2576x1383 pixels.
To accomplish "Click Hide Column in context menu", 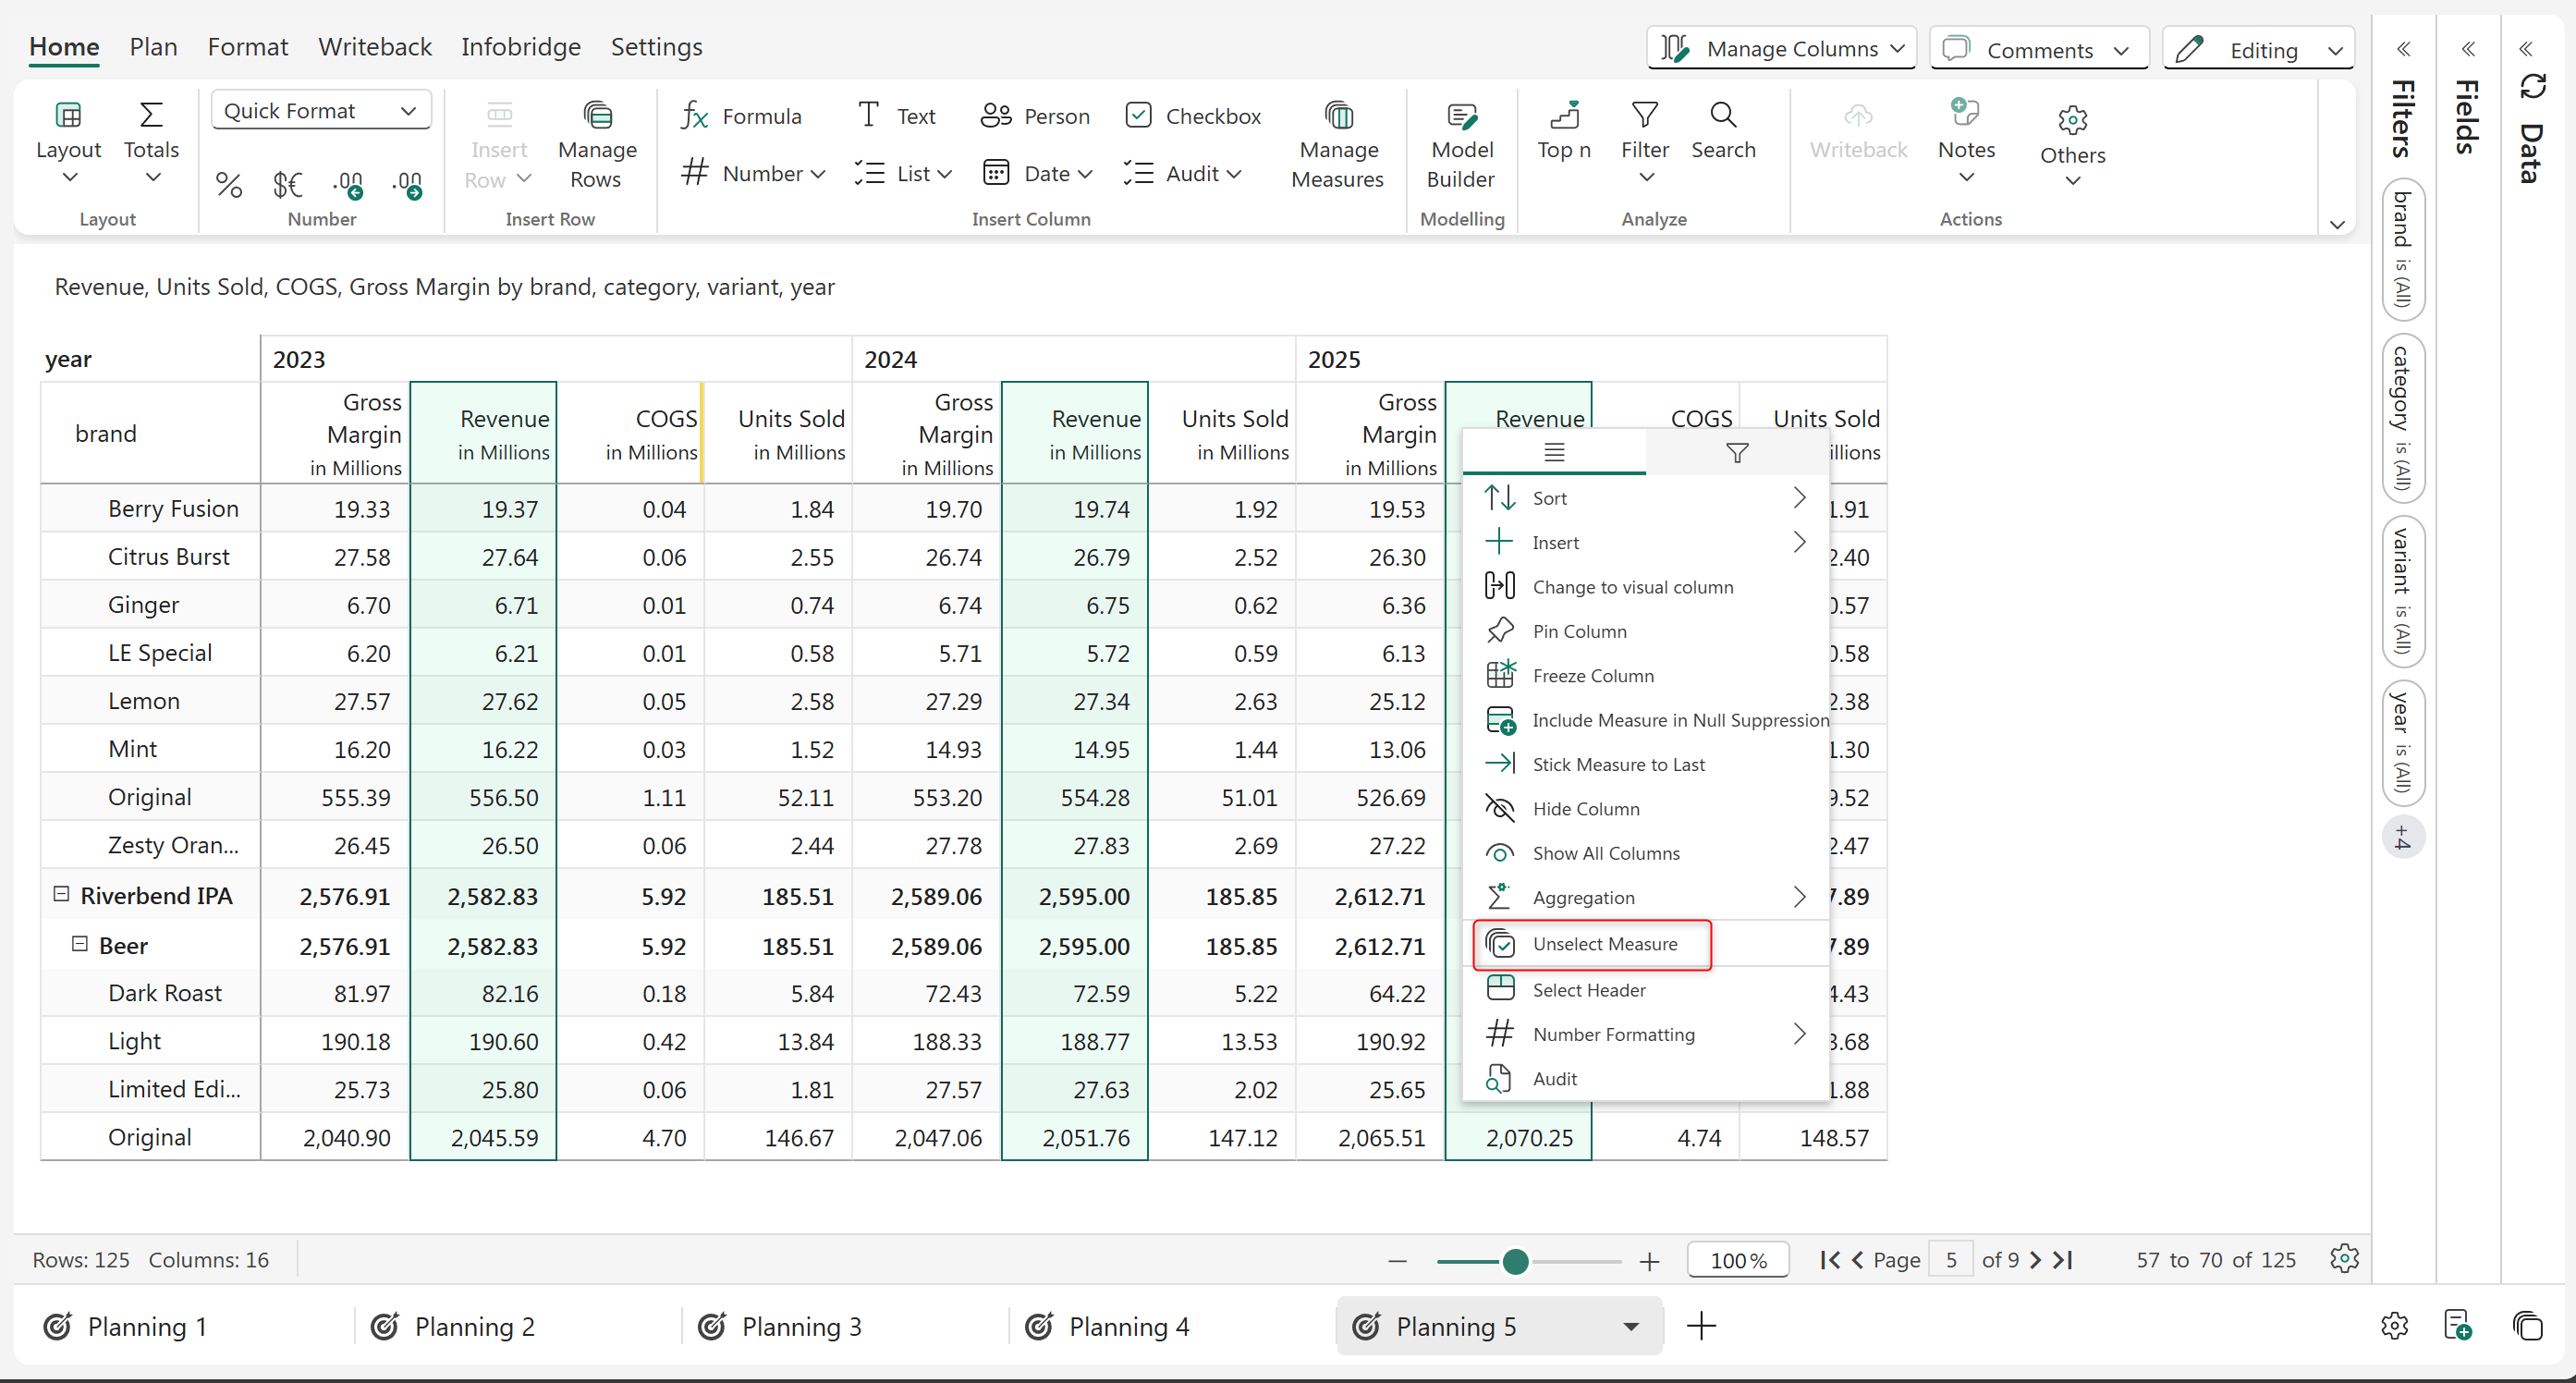I will [x=1585, y=808].
